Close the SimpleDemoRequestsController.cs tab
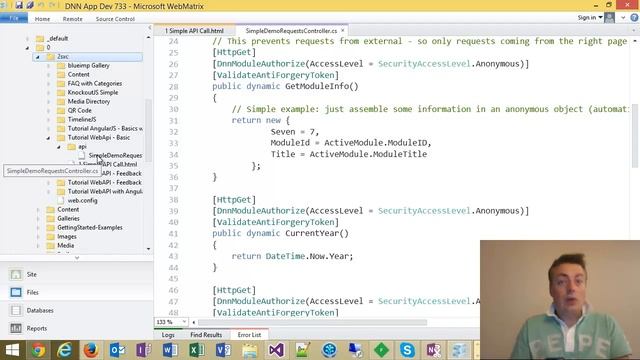Viewport: 640px width, 360px height. (343, 30)
